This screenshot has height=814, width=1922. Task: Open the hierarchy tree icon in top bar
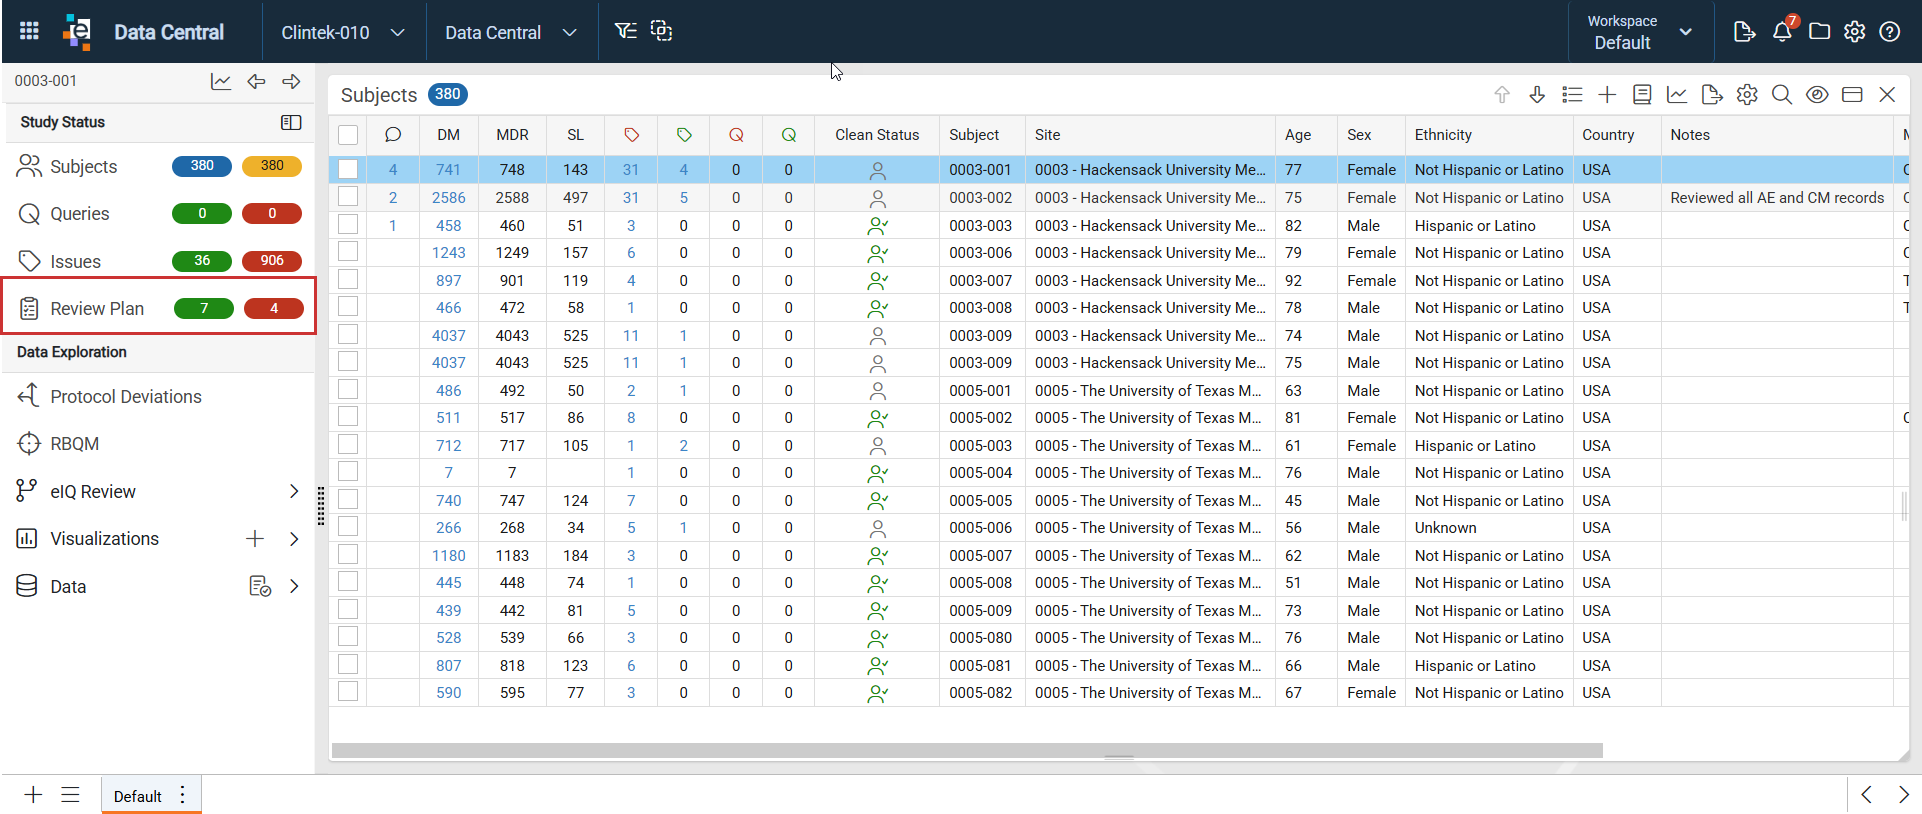(x=625, y=31)
